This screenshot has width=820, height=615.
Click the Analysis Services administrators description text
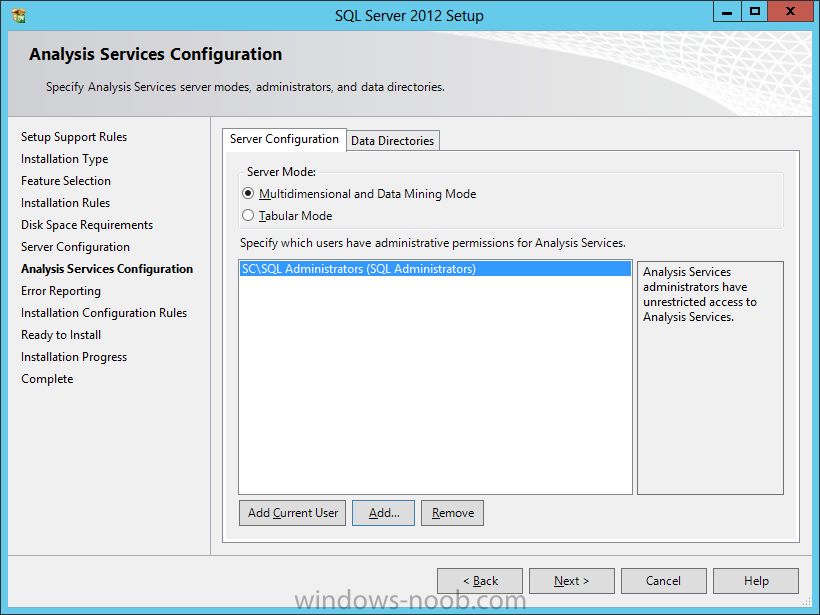coord(700,294)
